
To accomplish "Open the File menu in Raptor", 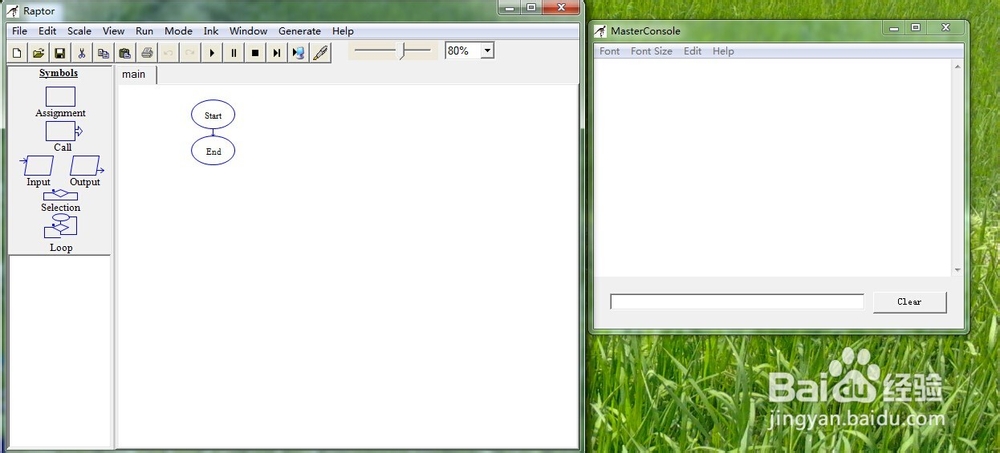I will point(20,31).
